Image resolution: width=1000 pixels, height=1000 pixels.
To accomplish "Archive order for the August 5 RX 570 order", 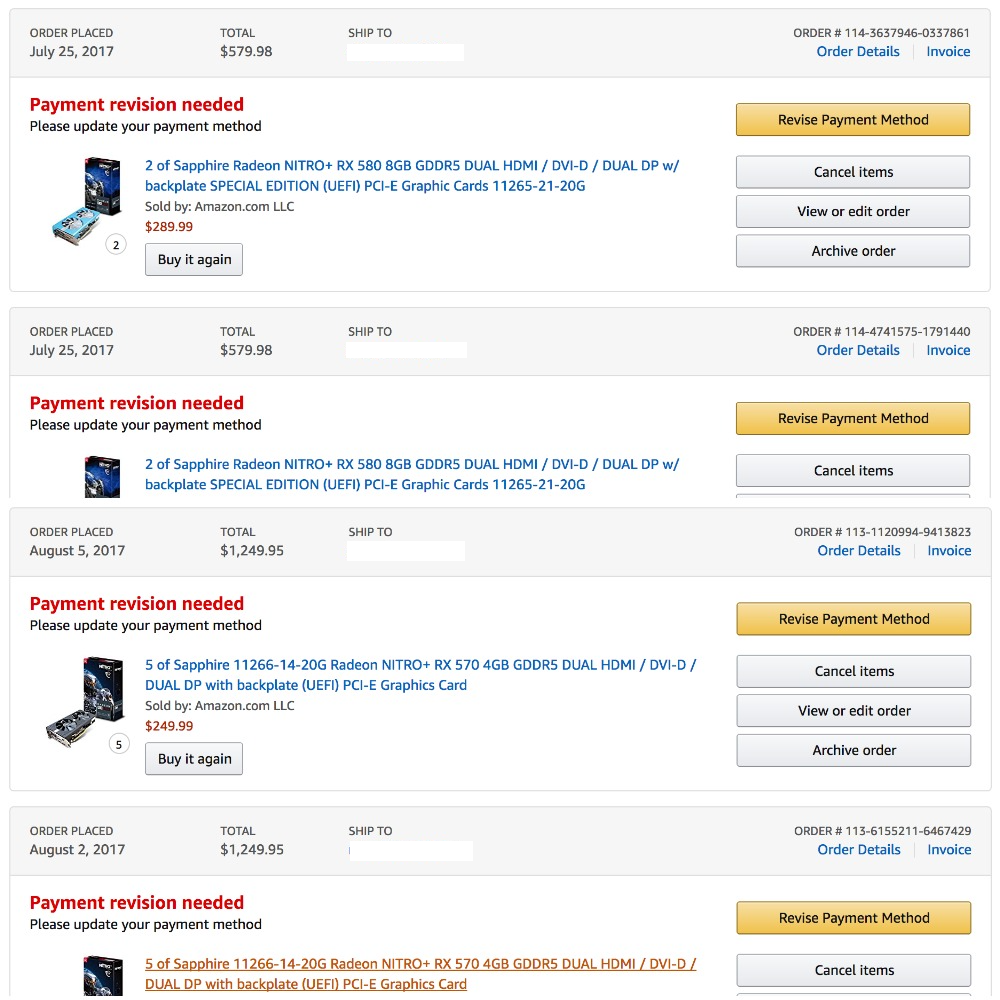I will point(854,750).
